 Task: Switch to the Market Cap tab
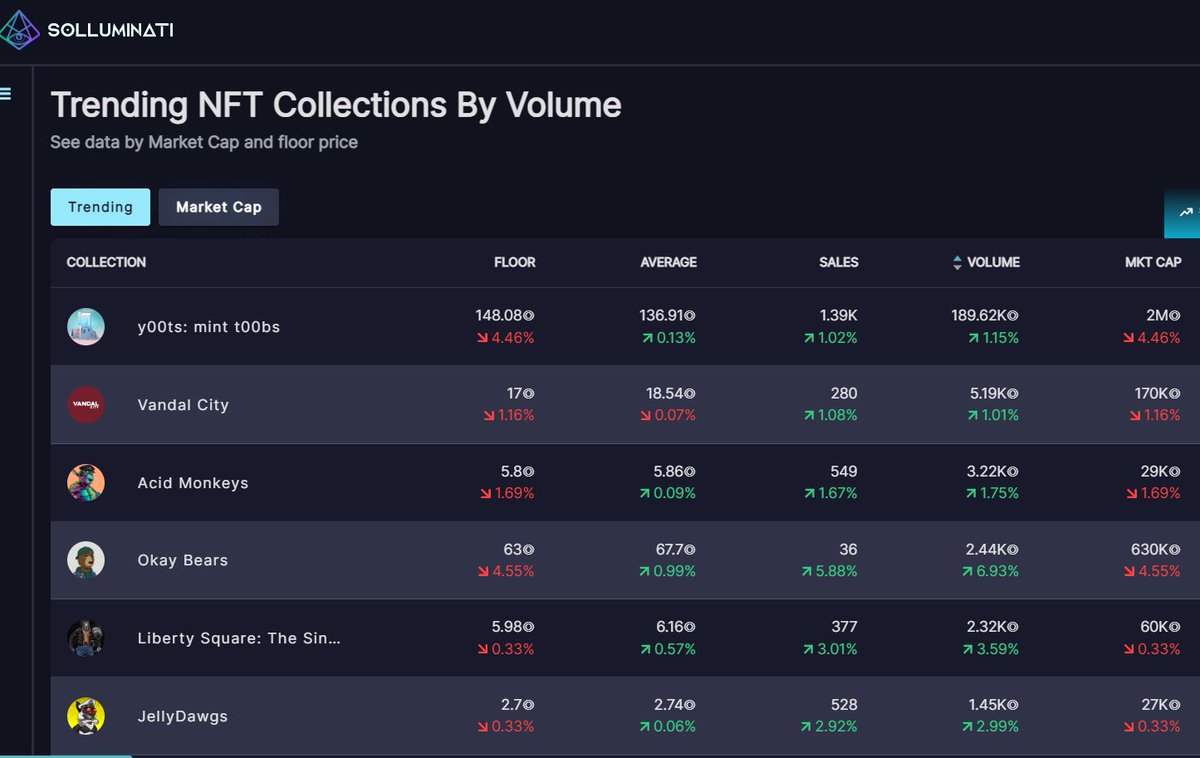pyautogui.click(x=219, y=207)
